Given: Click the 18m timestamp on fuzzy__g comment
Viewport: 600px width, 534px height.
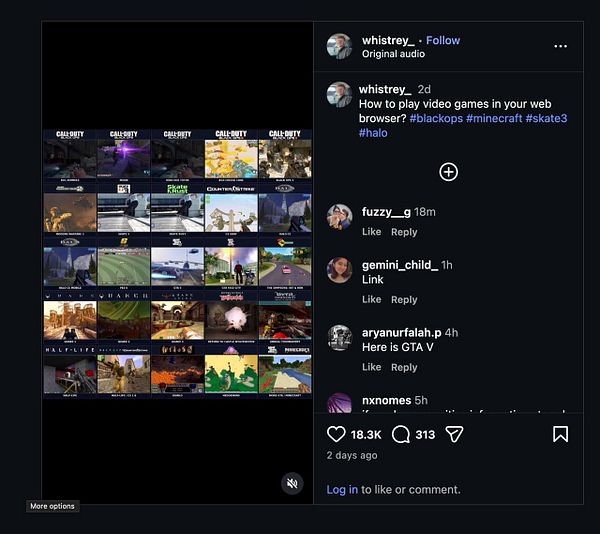Looking at the screenshot, I should (x=425, y=212).
